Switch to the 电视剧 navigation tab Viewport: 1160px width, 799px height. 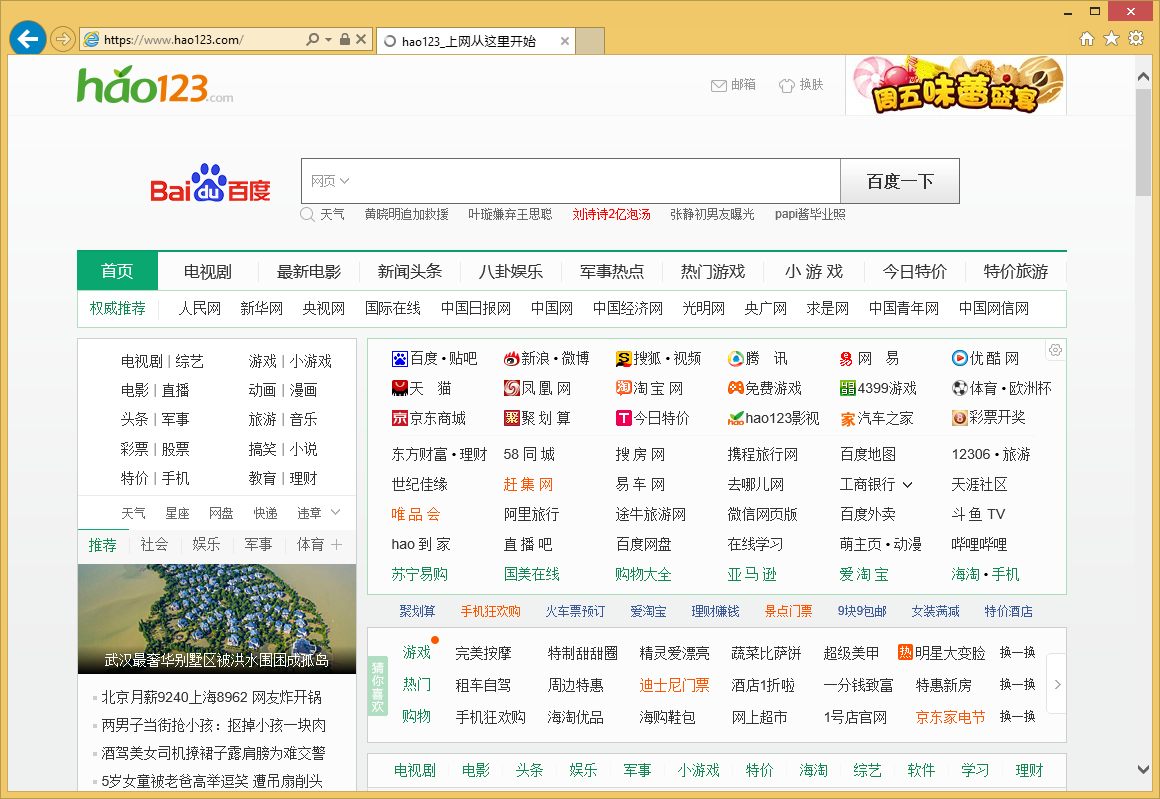coord(207,270)
